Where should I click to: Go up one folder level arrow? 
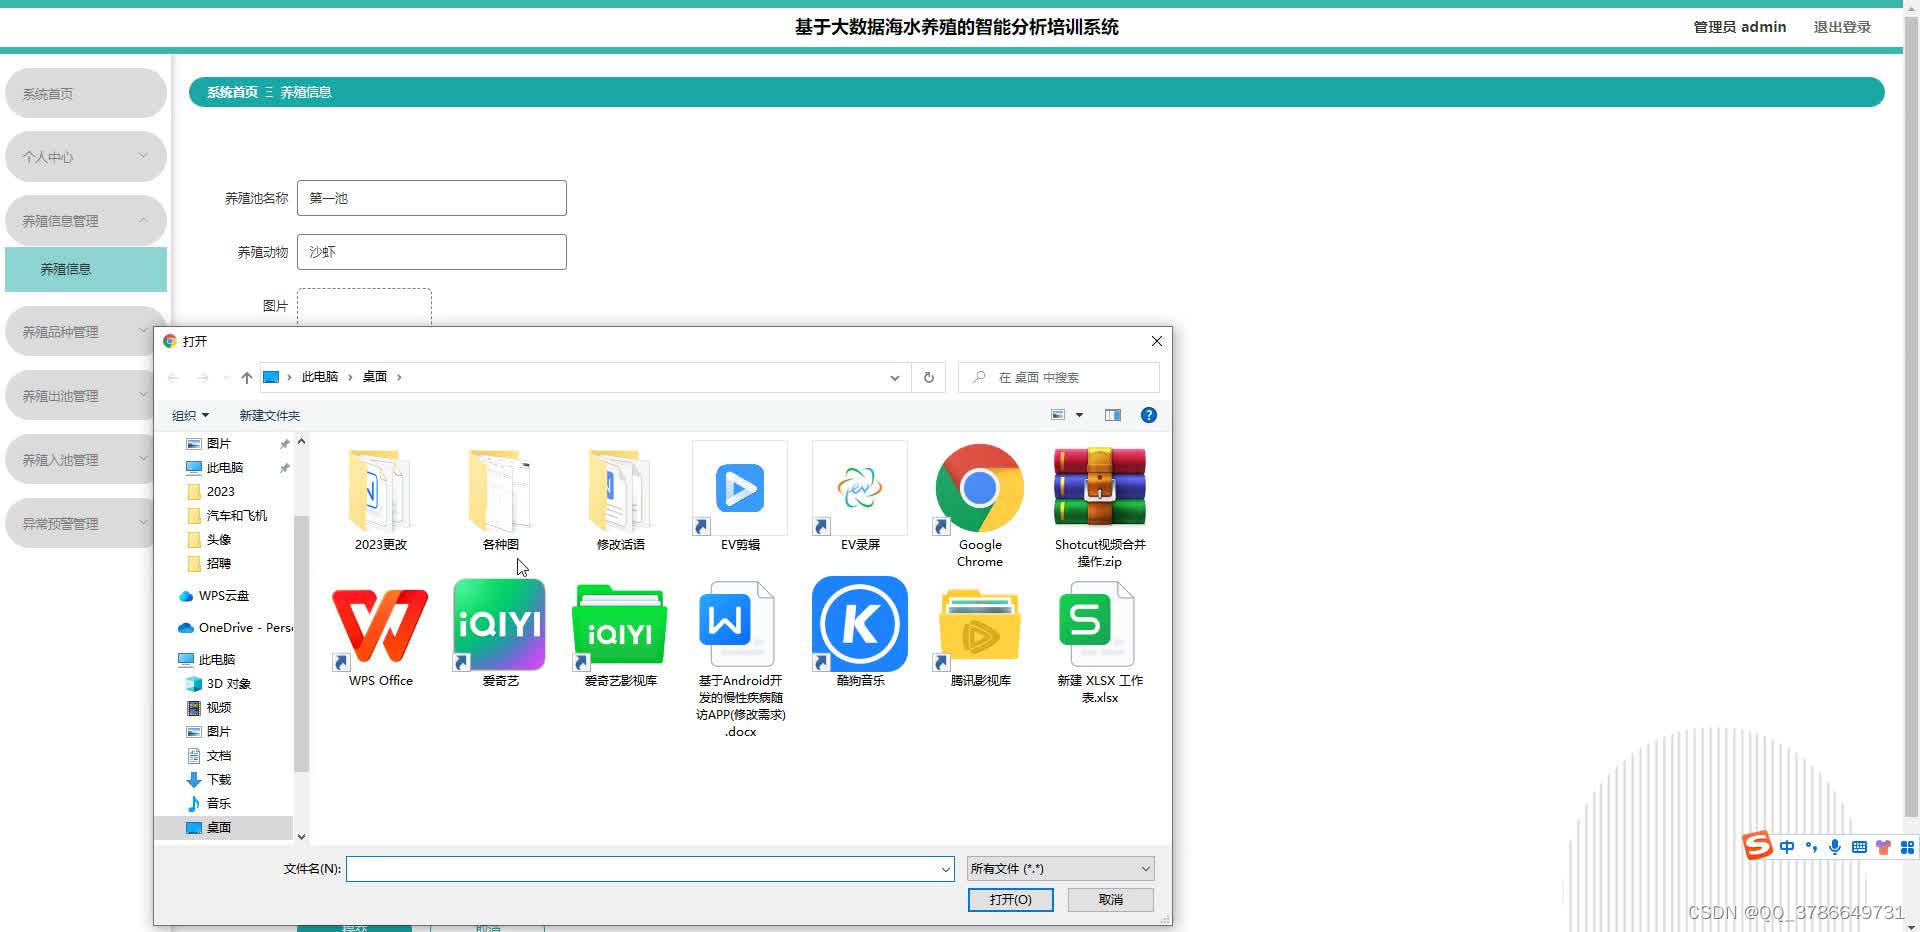point(246,377)
